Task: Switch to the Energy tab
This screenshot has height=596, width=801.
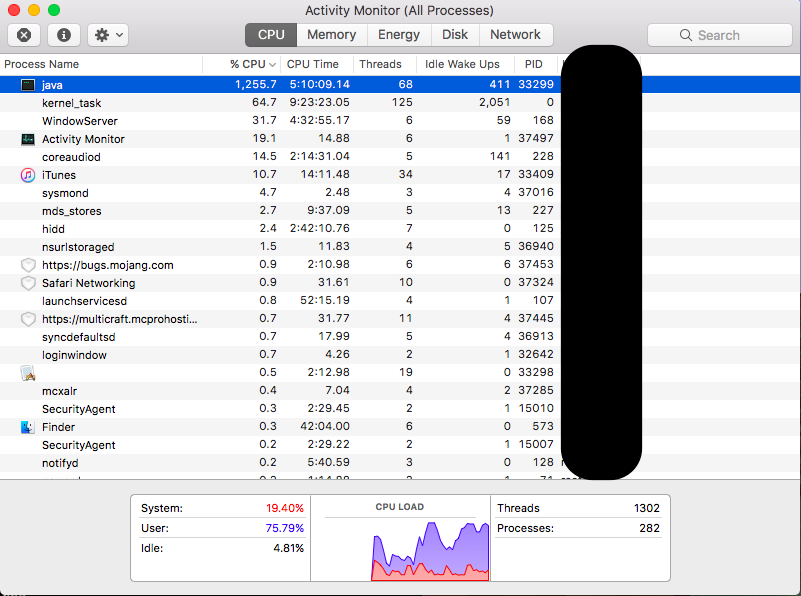Action: pos(399,35)
